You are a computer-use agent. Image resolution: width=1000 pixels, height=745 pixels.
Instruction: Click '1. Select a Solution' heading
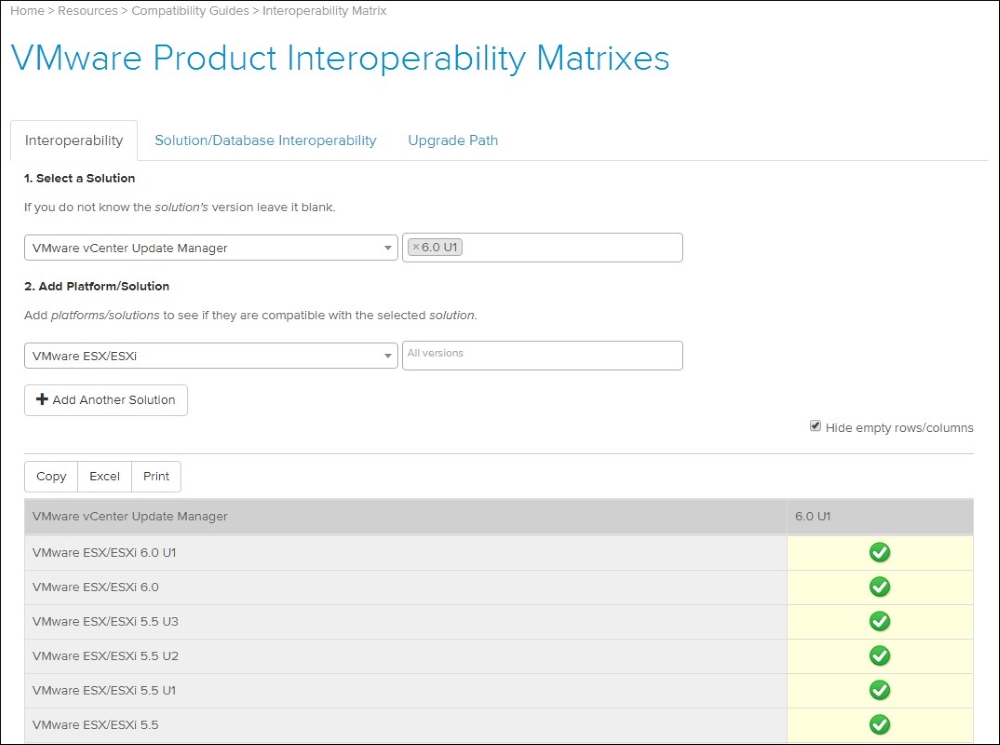pyautogui.click(x=80, y=179)
